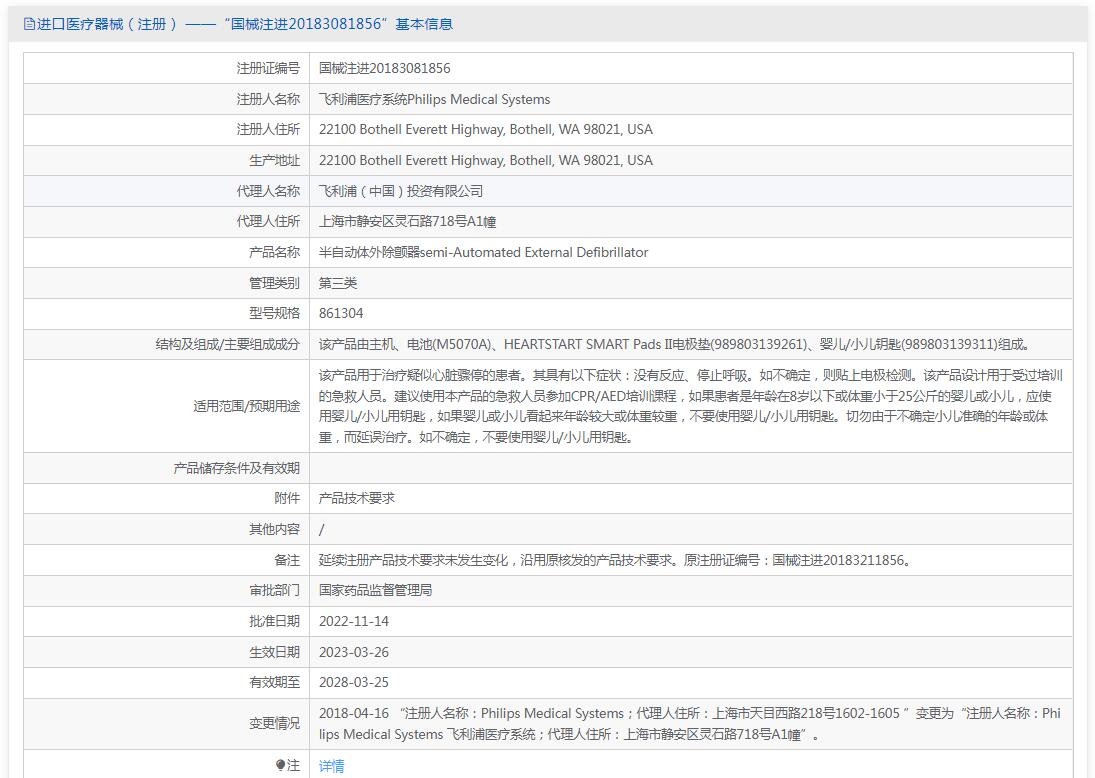Select the 产品技术要求 attachment value
The height and width of the screenshot is (778, 1095).
(x=356, y=498)
